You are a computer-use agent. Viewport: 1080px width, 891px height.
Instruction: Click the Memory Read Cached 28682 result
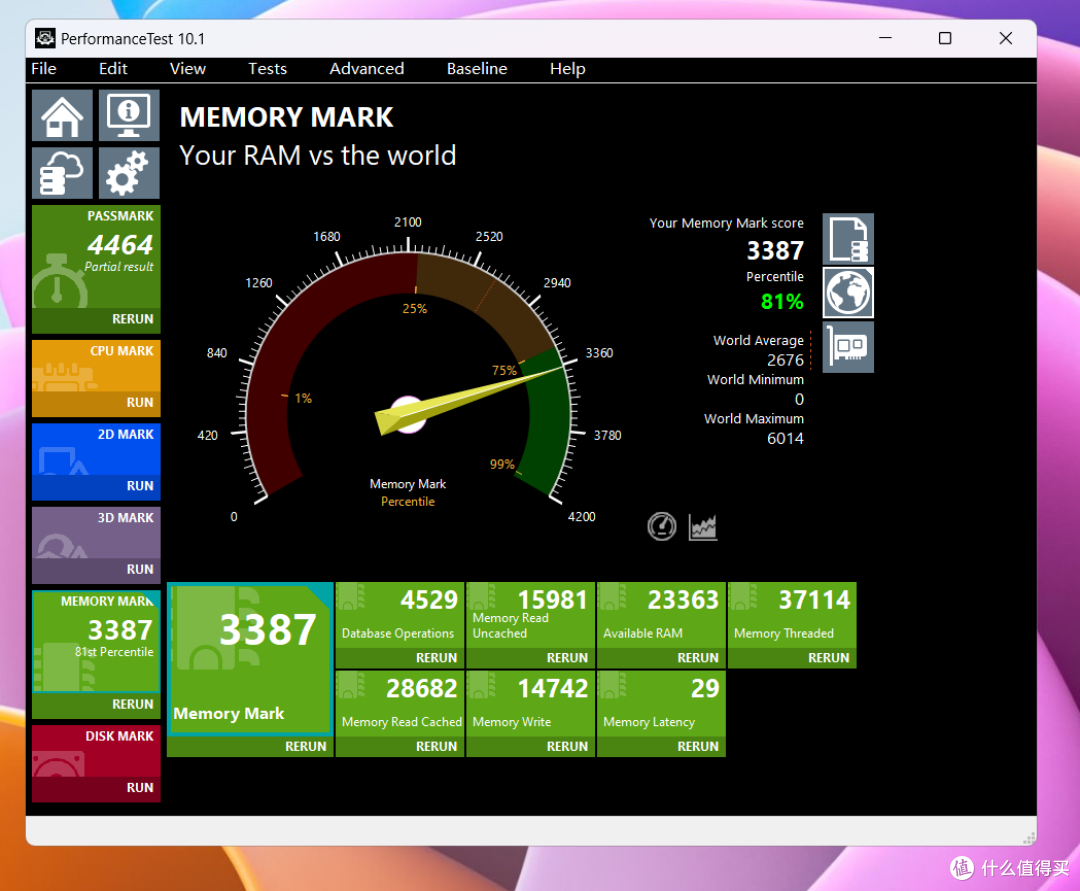tap(400, 704)
